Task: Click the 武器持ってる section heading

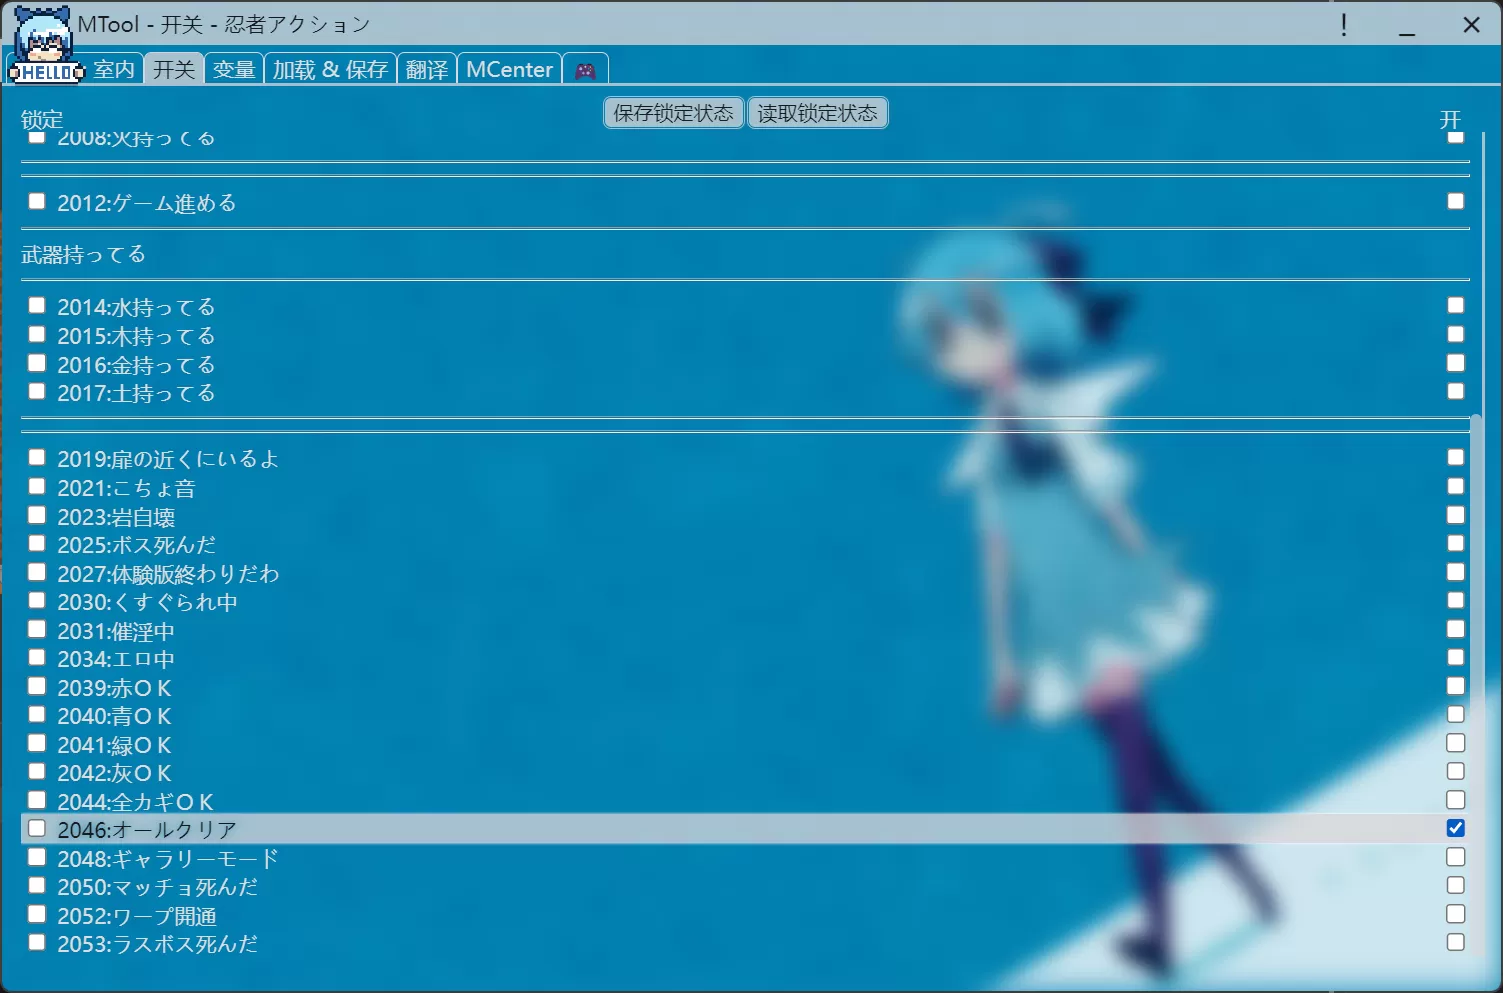Action: [84, 255]
